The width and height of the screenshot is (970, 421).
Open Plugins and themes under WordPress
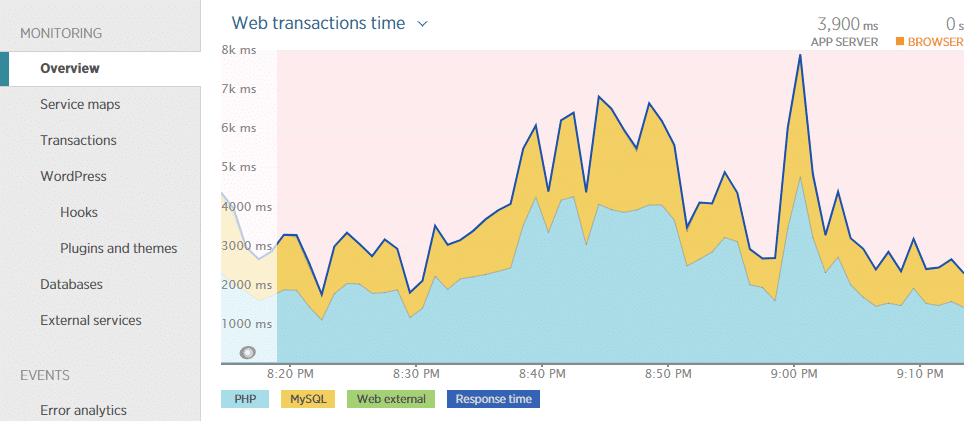click(118, 248)
